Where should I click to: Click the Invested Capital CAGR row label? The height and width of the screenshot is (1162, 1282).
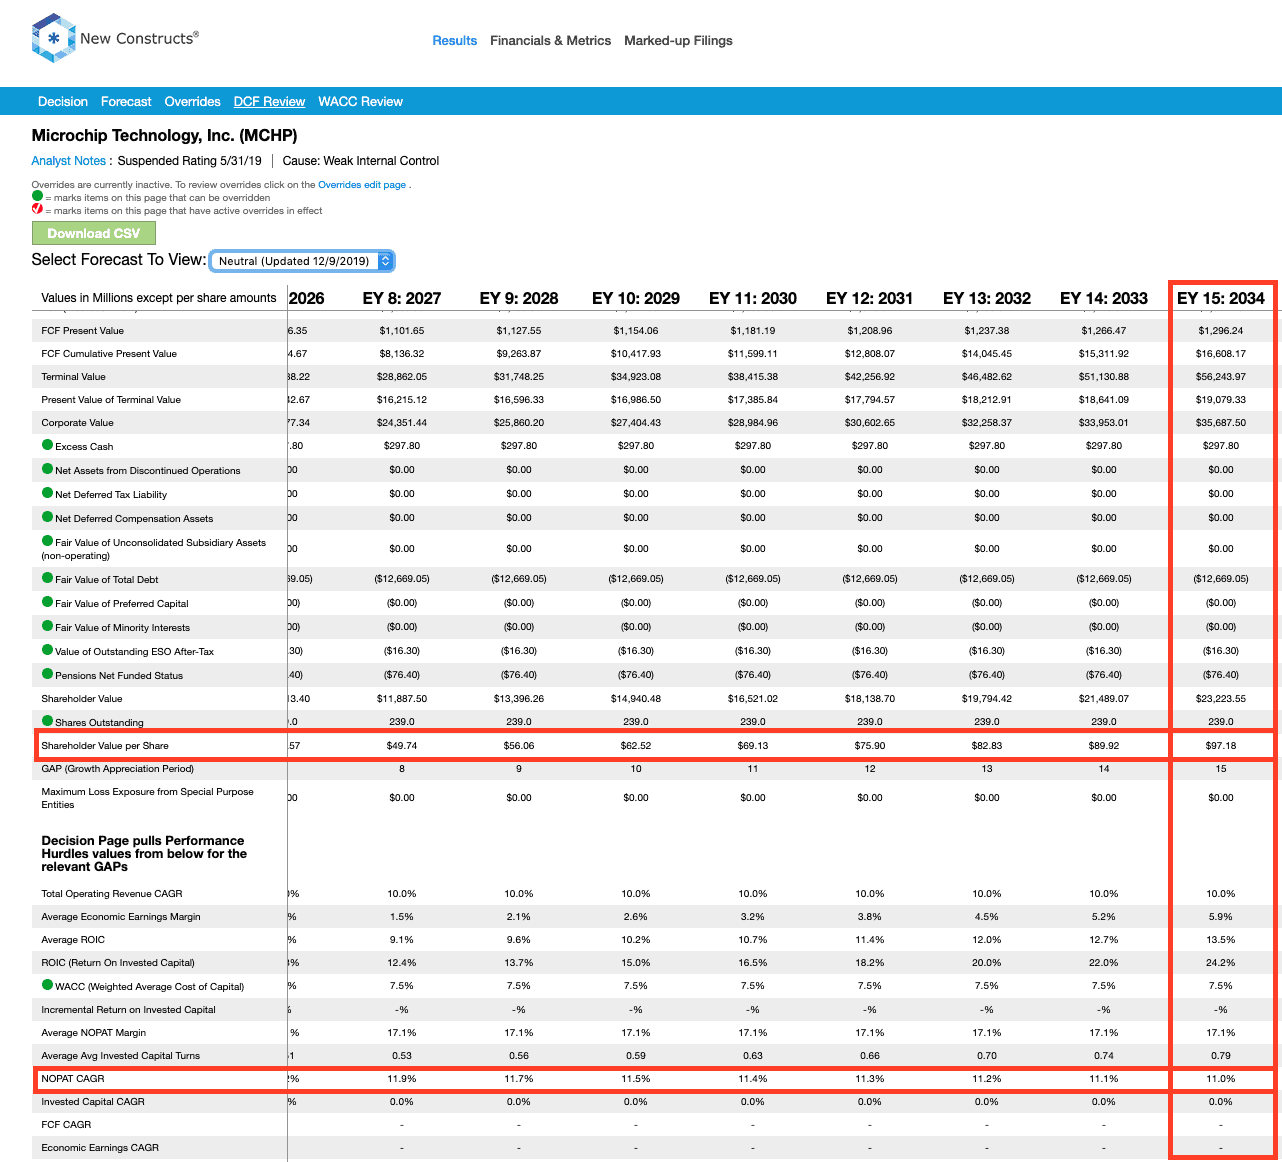93,1102
